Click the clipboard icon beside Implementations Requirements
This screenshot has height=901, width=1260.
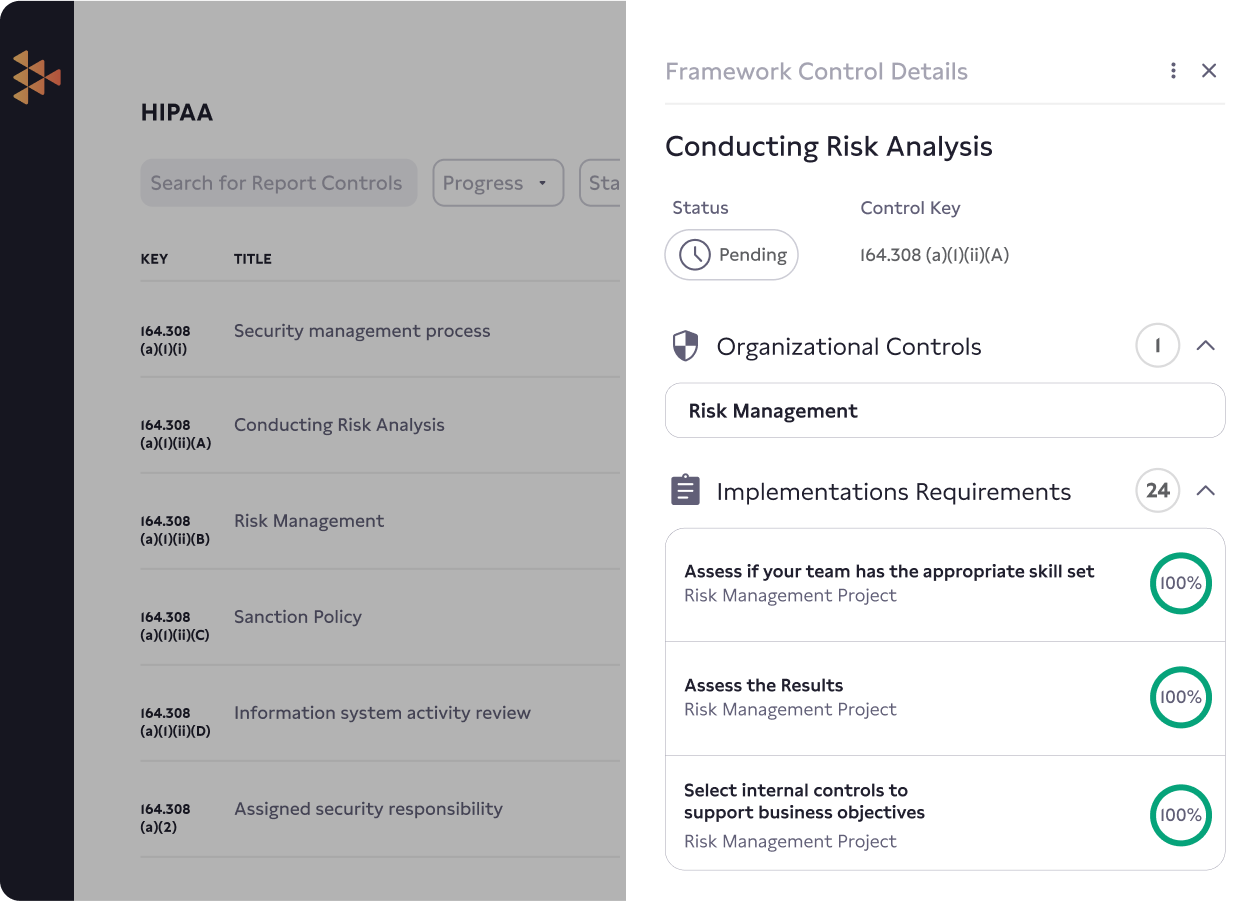tap(685, 490)
